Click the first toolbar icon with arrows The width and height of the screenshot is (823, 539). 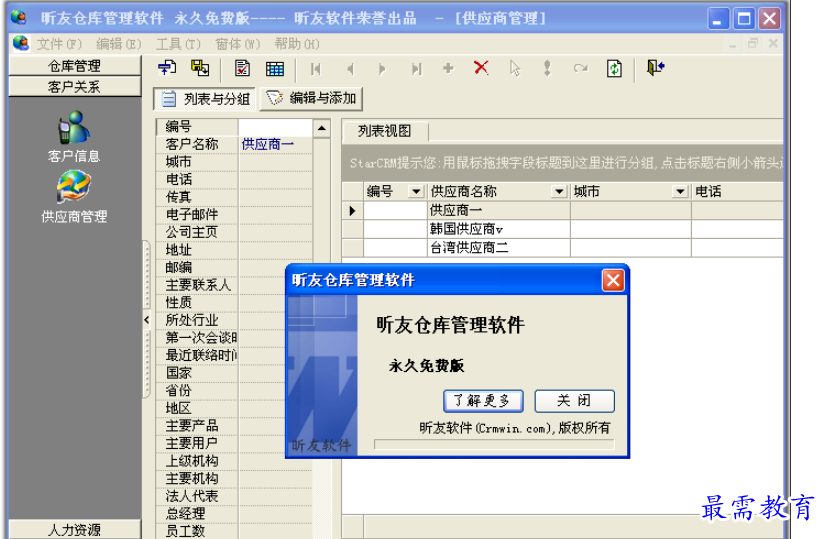pos(167,68)
